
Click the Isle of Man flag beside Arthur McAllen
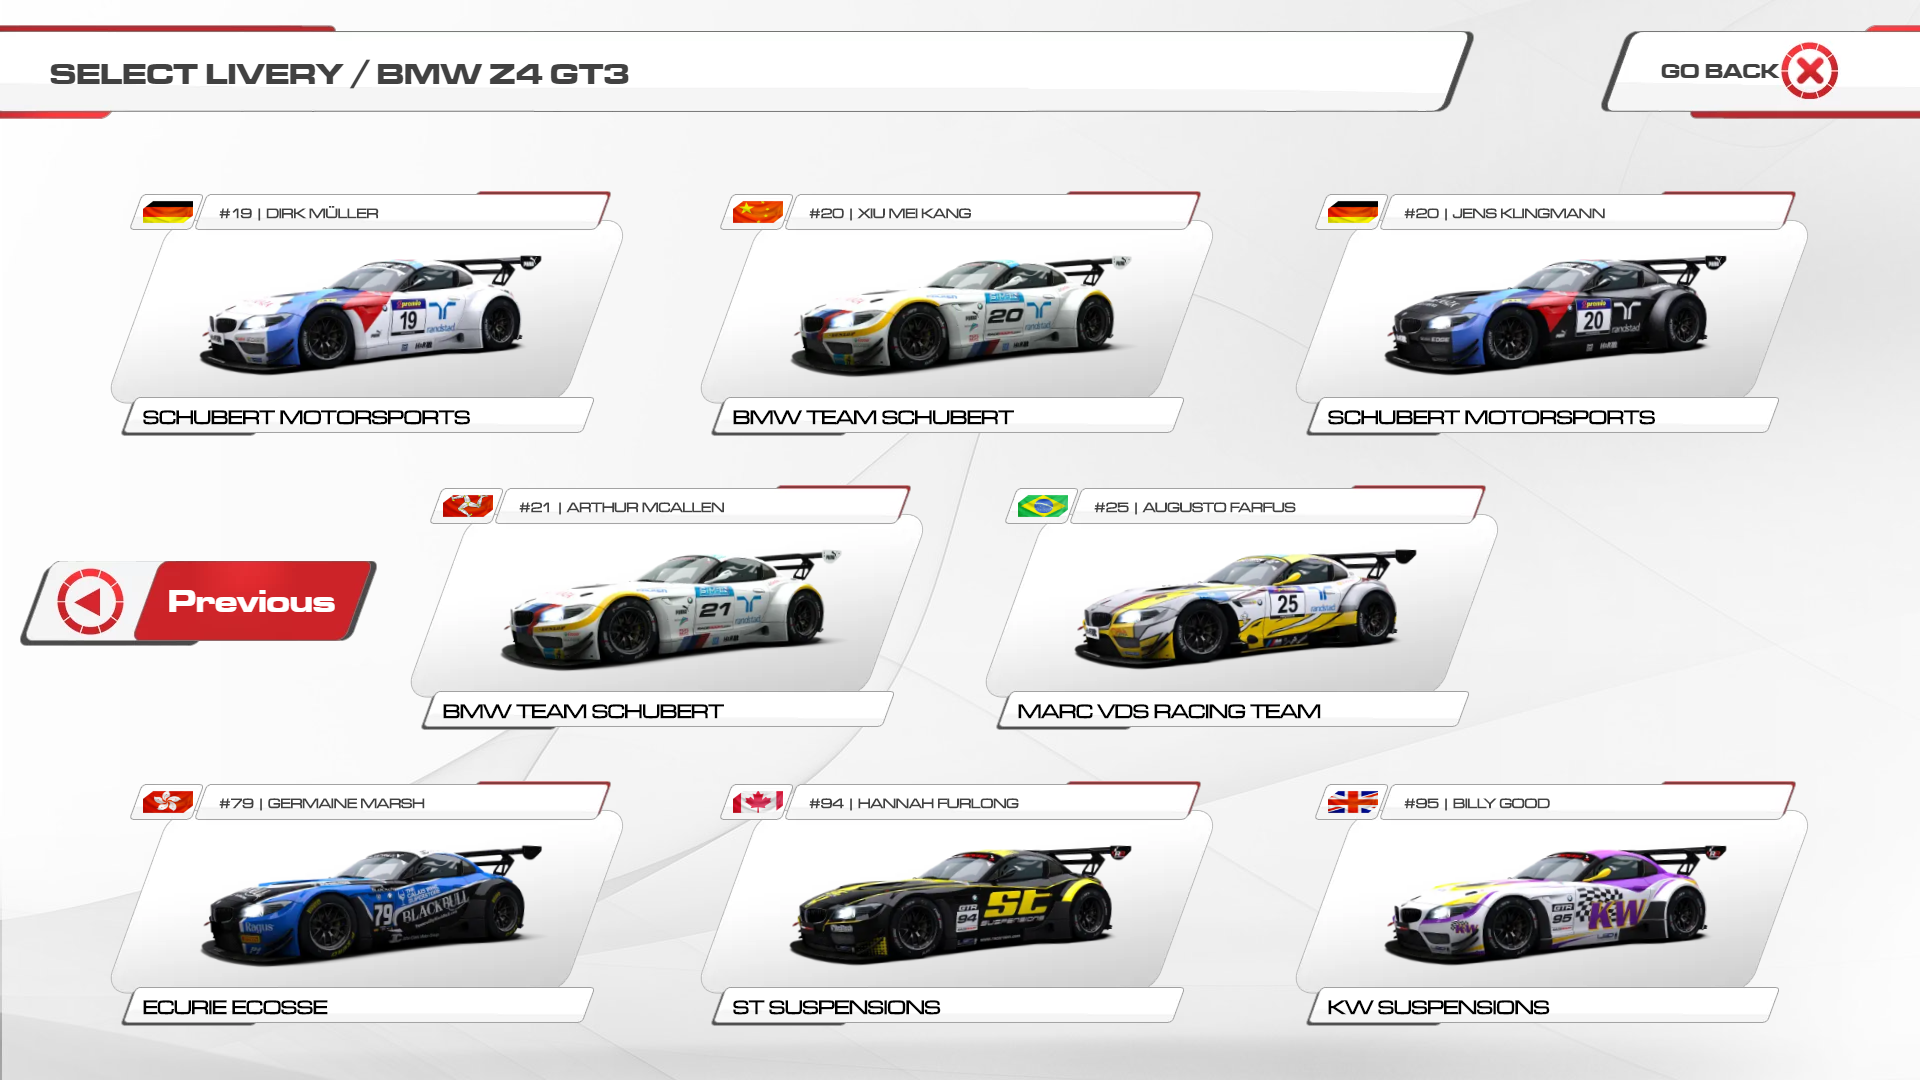pos(467,506)
